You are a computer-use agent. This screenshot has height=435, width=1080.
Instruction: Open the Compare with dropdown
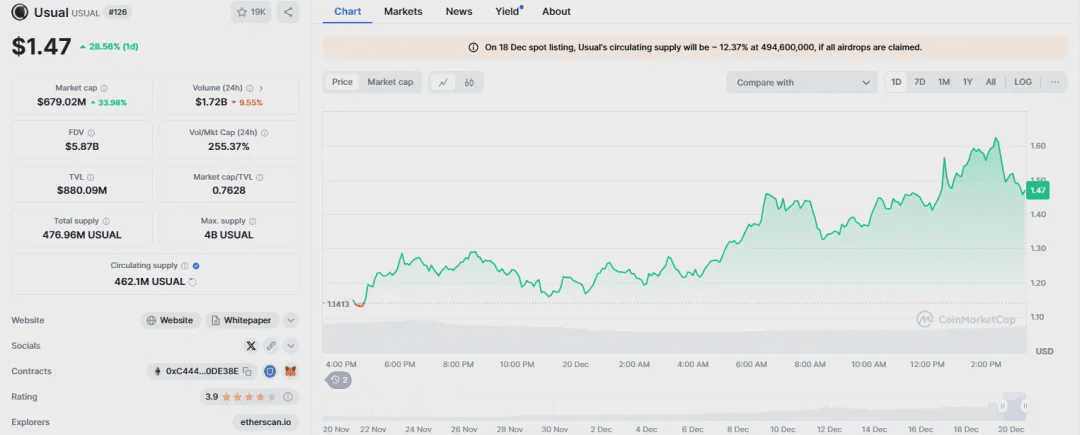(802, 82)
